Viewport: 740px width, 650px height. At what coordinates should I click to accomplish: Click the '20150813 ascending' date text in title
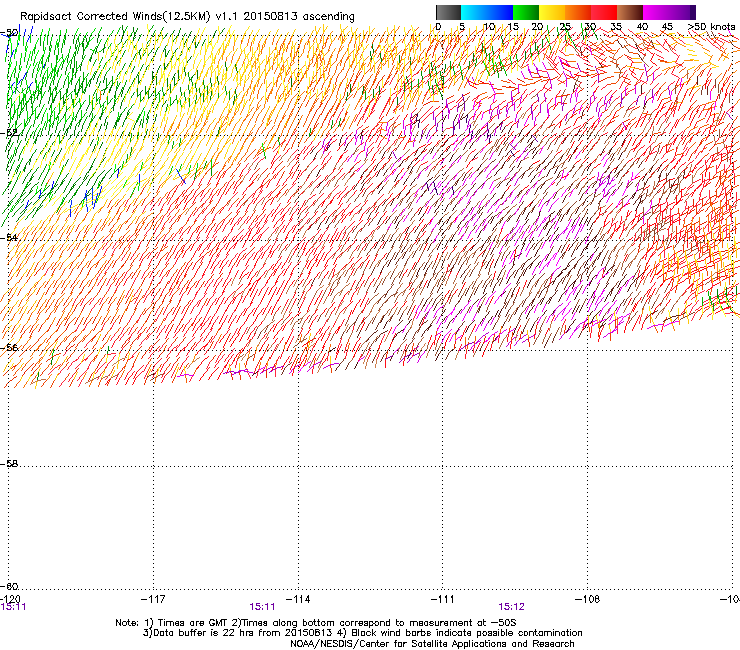point(299,16)
